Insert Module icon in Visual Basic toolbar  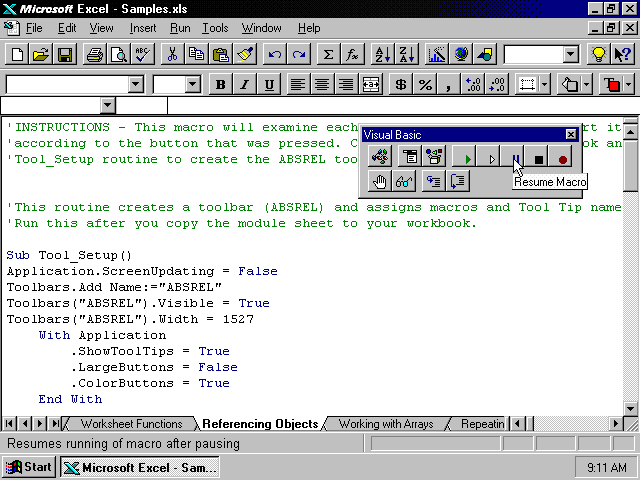click(380, 157)
